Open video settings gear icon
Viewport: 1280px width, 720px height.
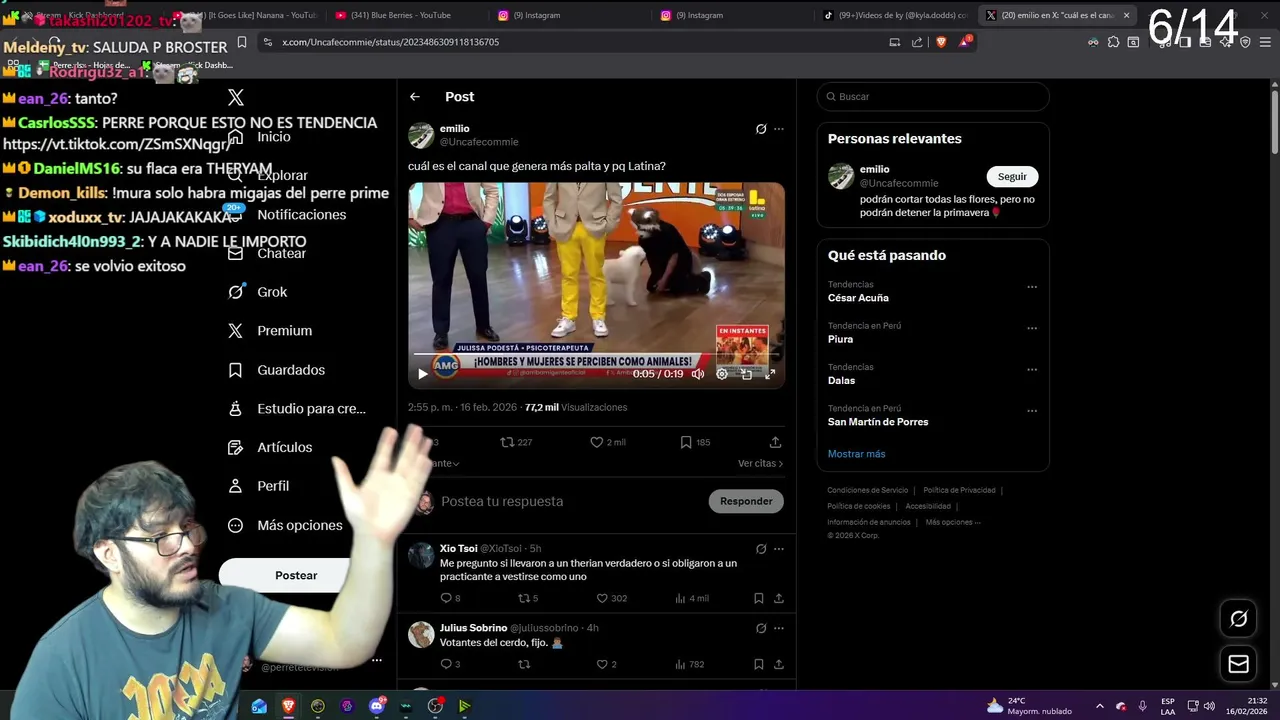tap(722, 374)
